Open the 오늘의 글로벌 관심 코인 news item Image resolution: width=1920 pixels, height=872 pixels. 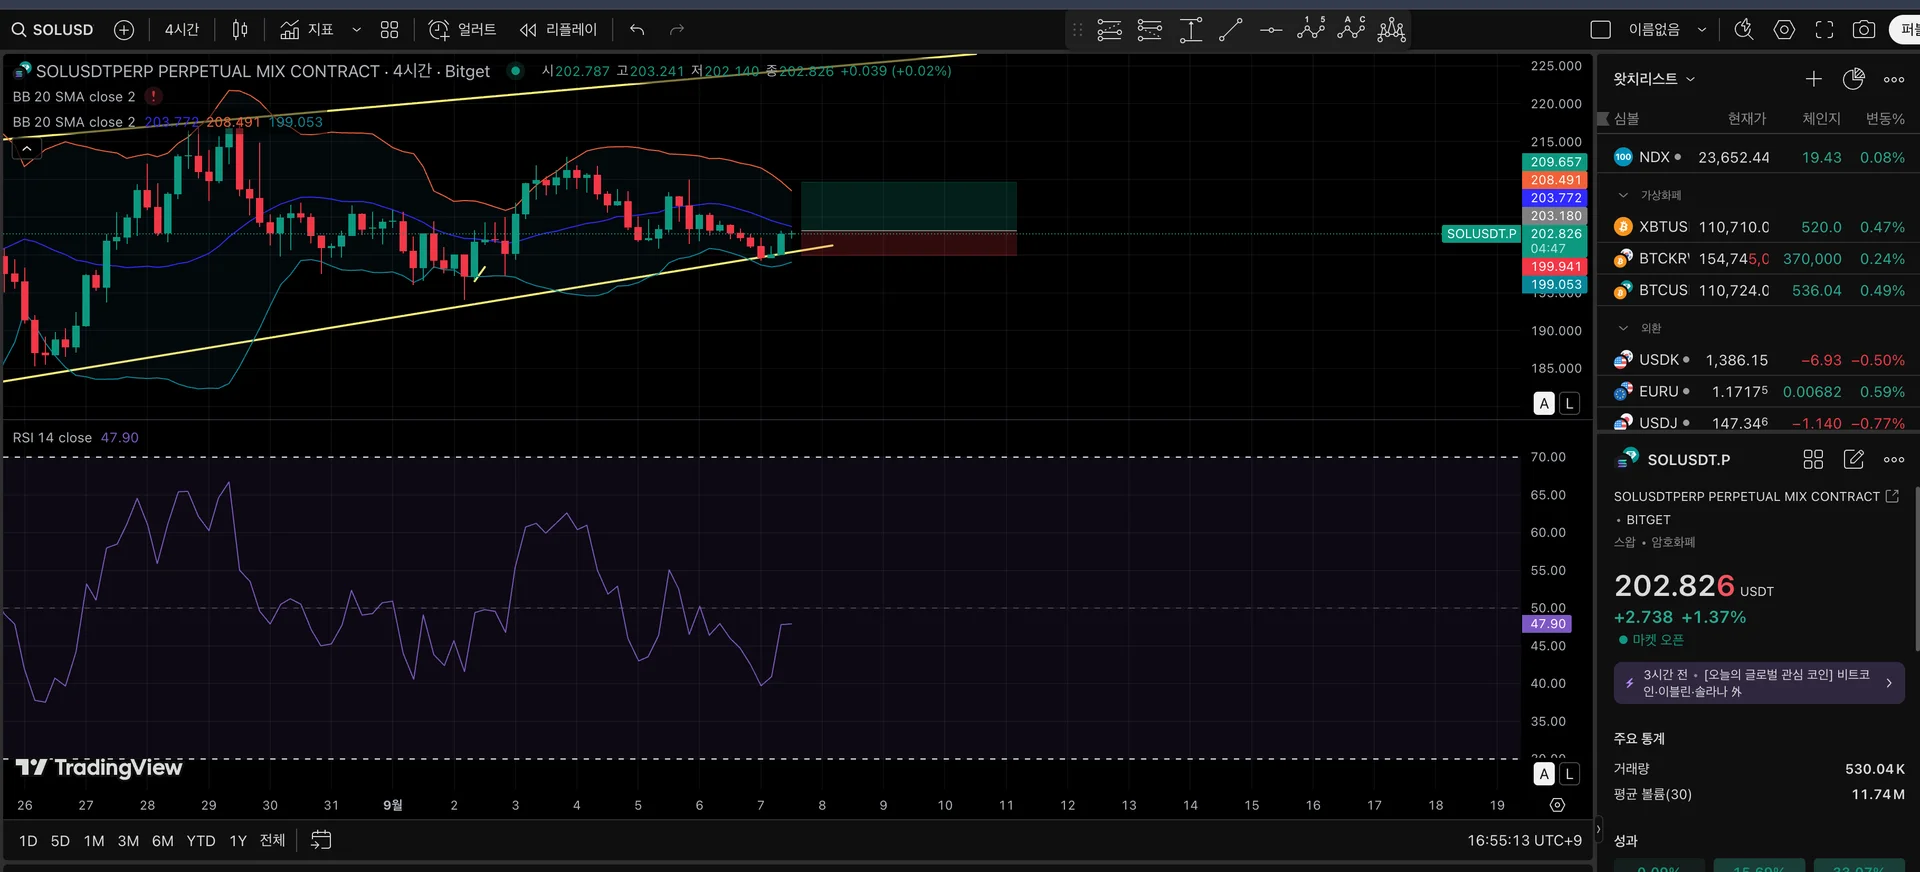pyautogui.click(x=1759, y=683)
